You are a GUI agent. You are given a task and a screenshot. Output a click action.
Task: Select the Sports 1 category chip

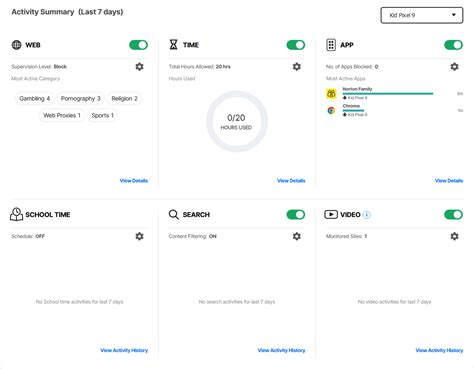103,115
